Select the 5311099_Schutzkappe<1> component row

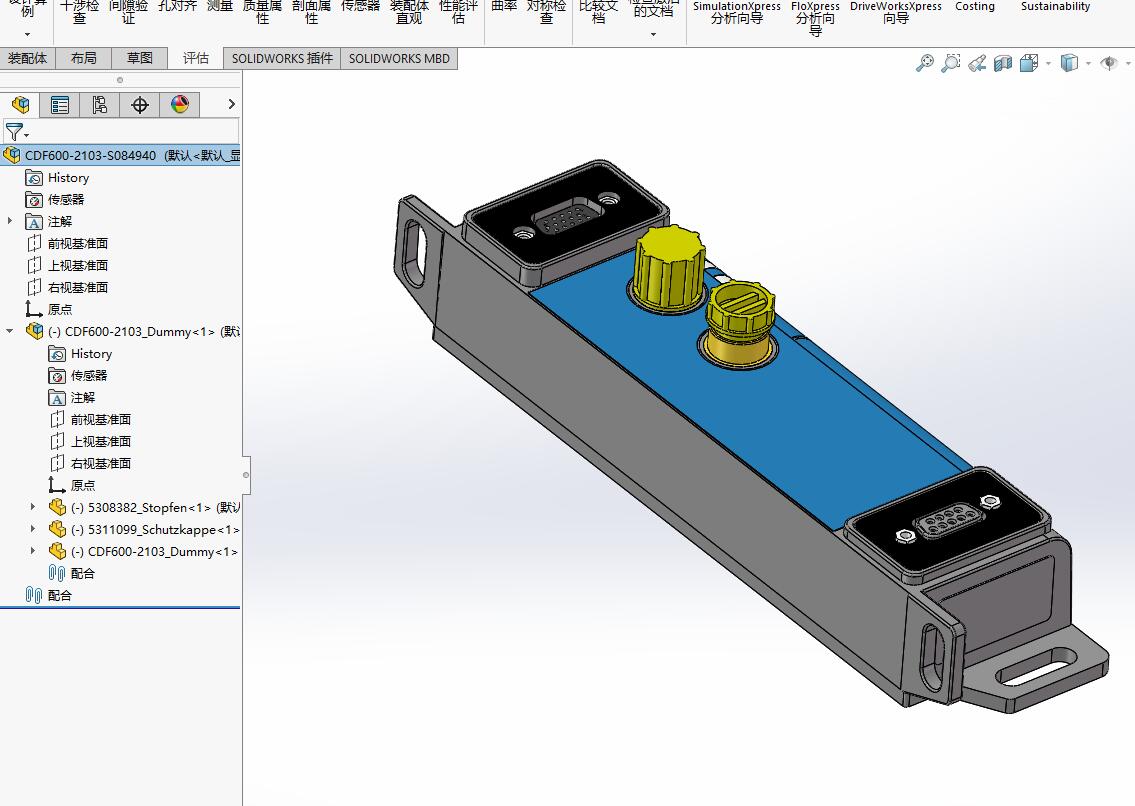[143, 529]
